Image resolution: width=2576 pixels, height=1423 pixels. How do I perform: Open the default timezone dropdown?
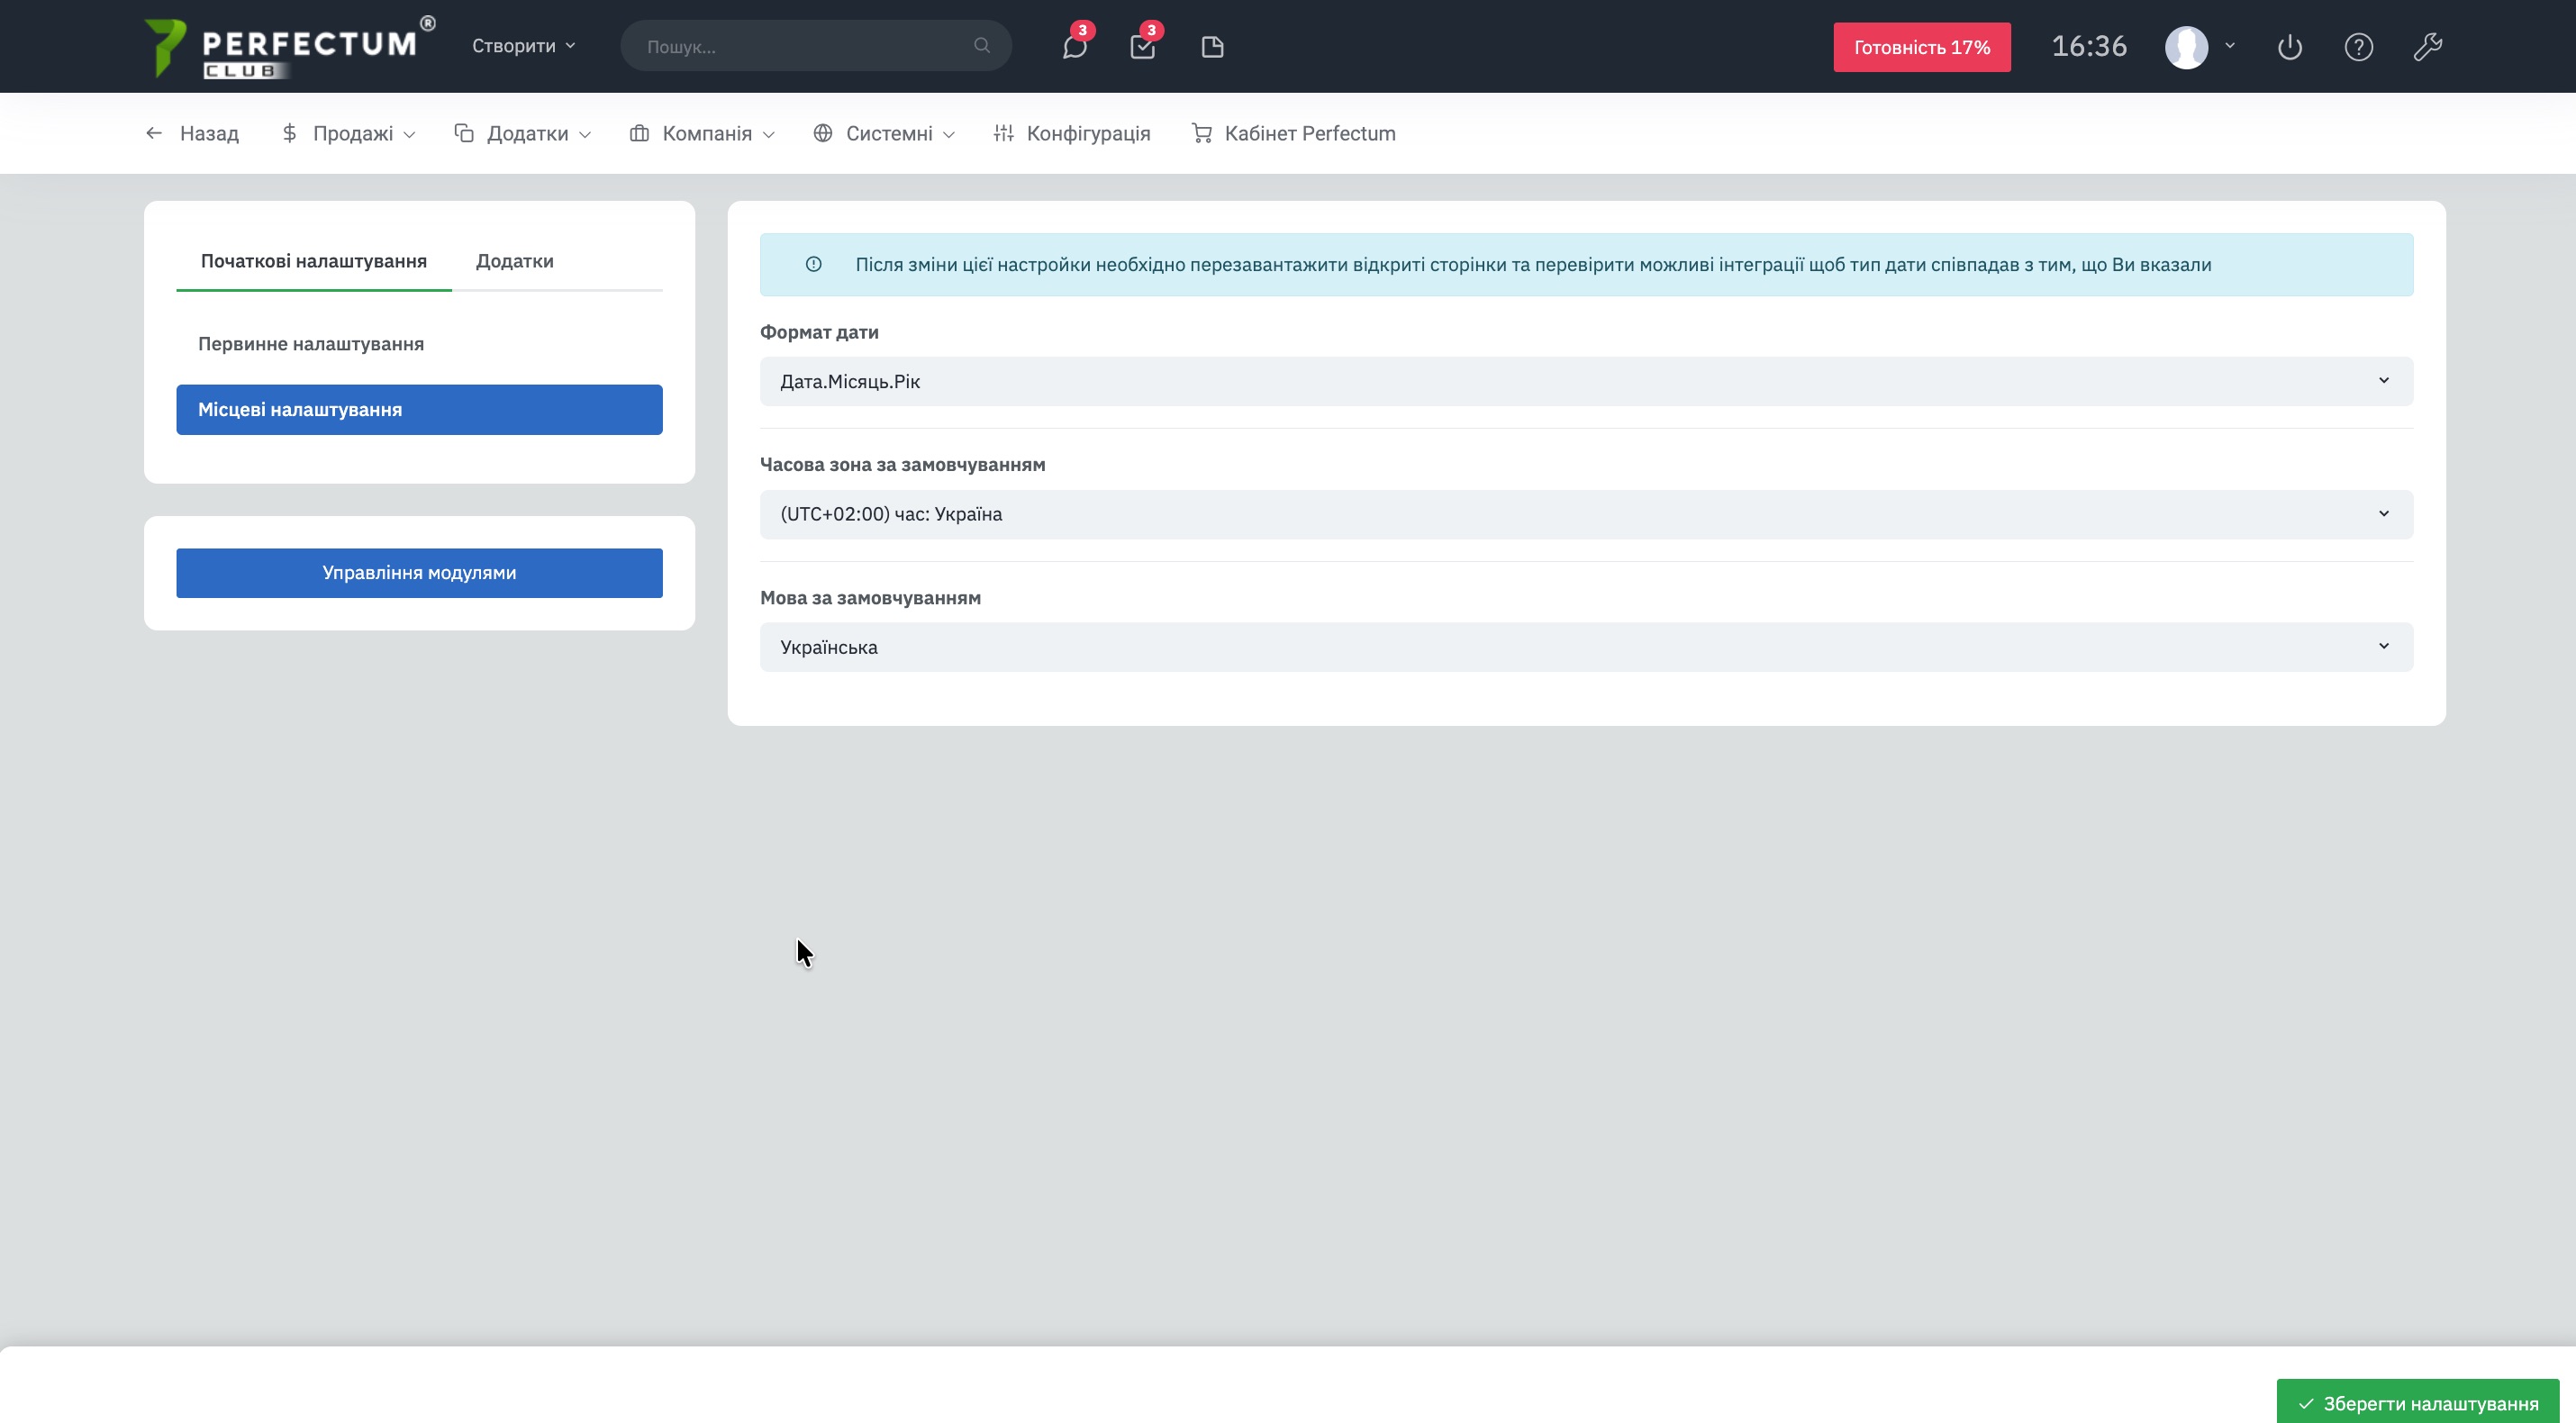point(1586,514)
